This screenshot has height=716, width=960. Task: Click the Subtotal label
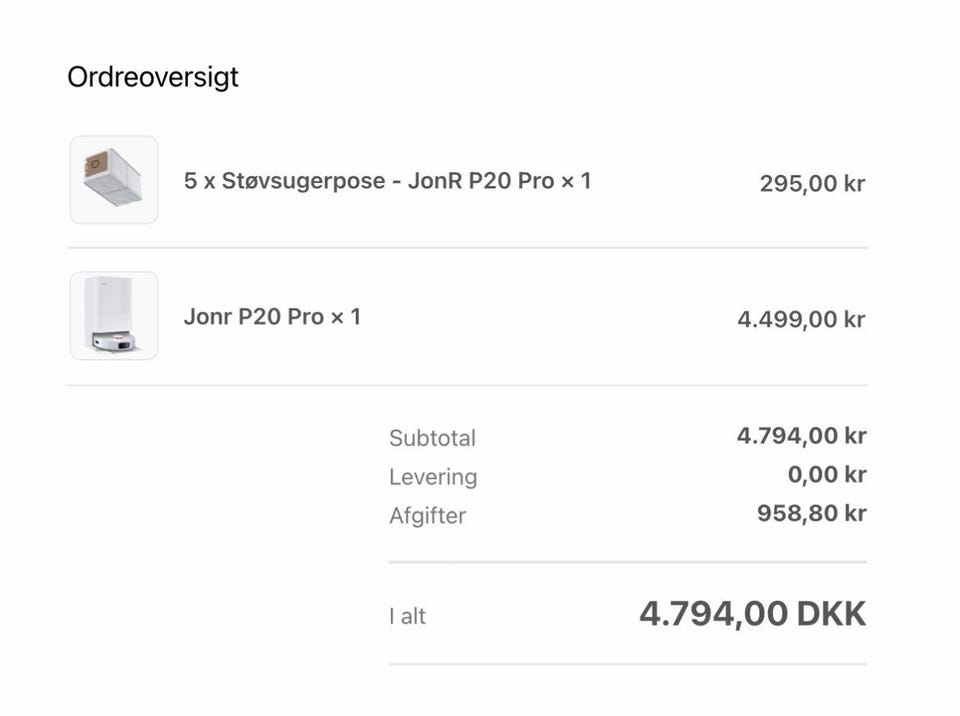click(432, 438)
